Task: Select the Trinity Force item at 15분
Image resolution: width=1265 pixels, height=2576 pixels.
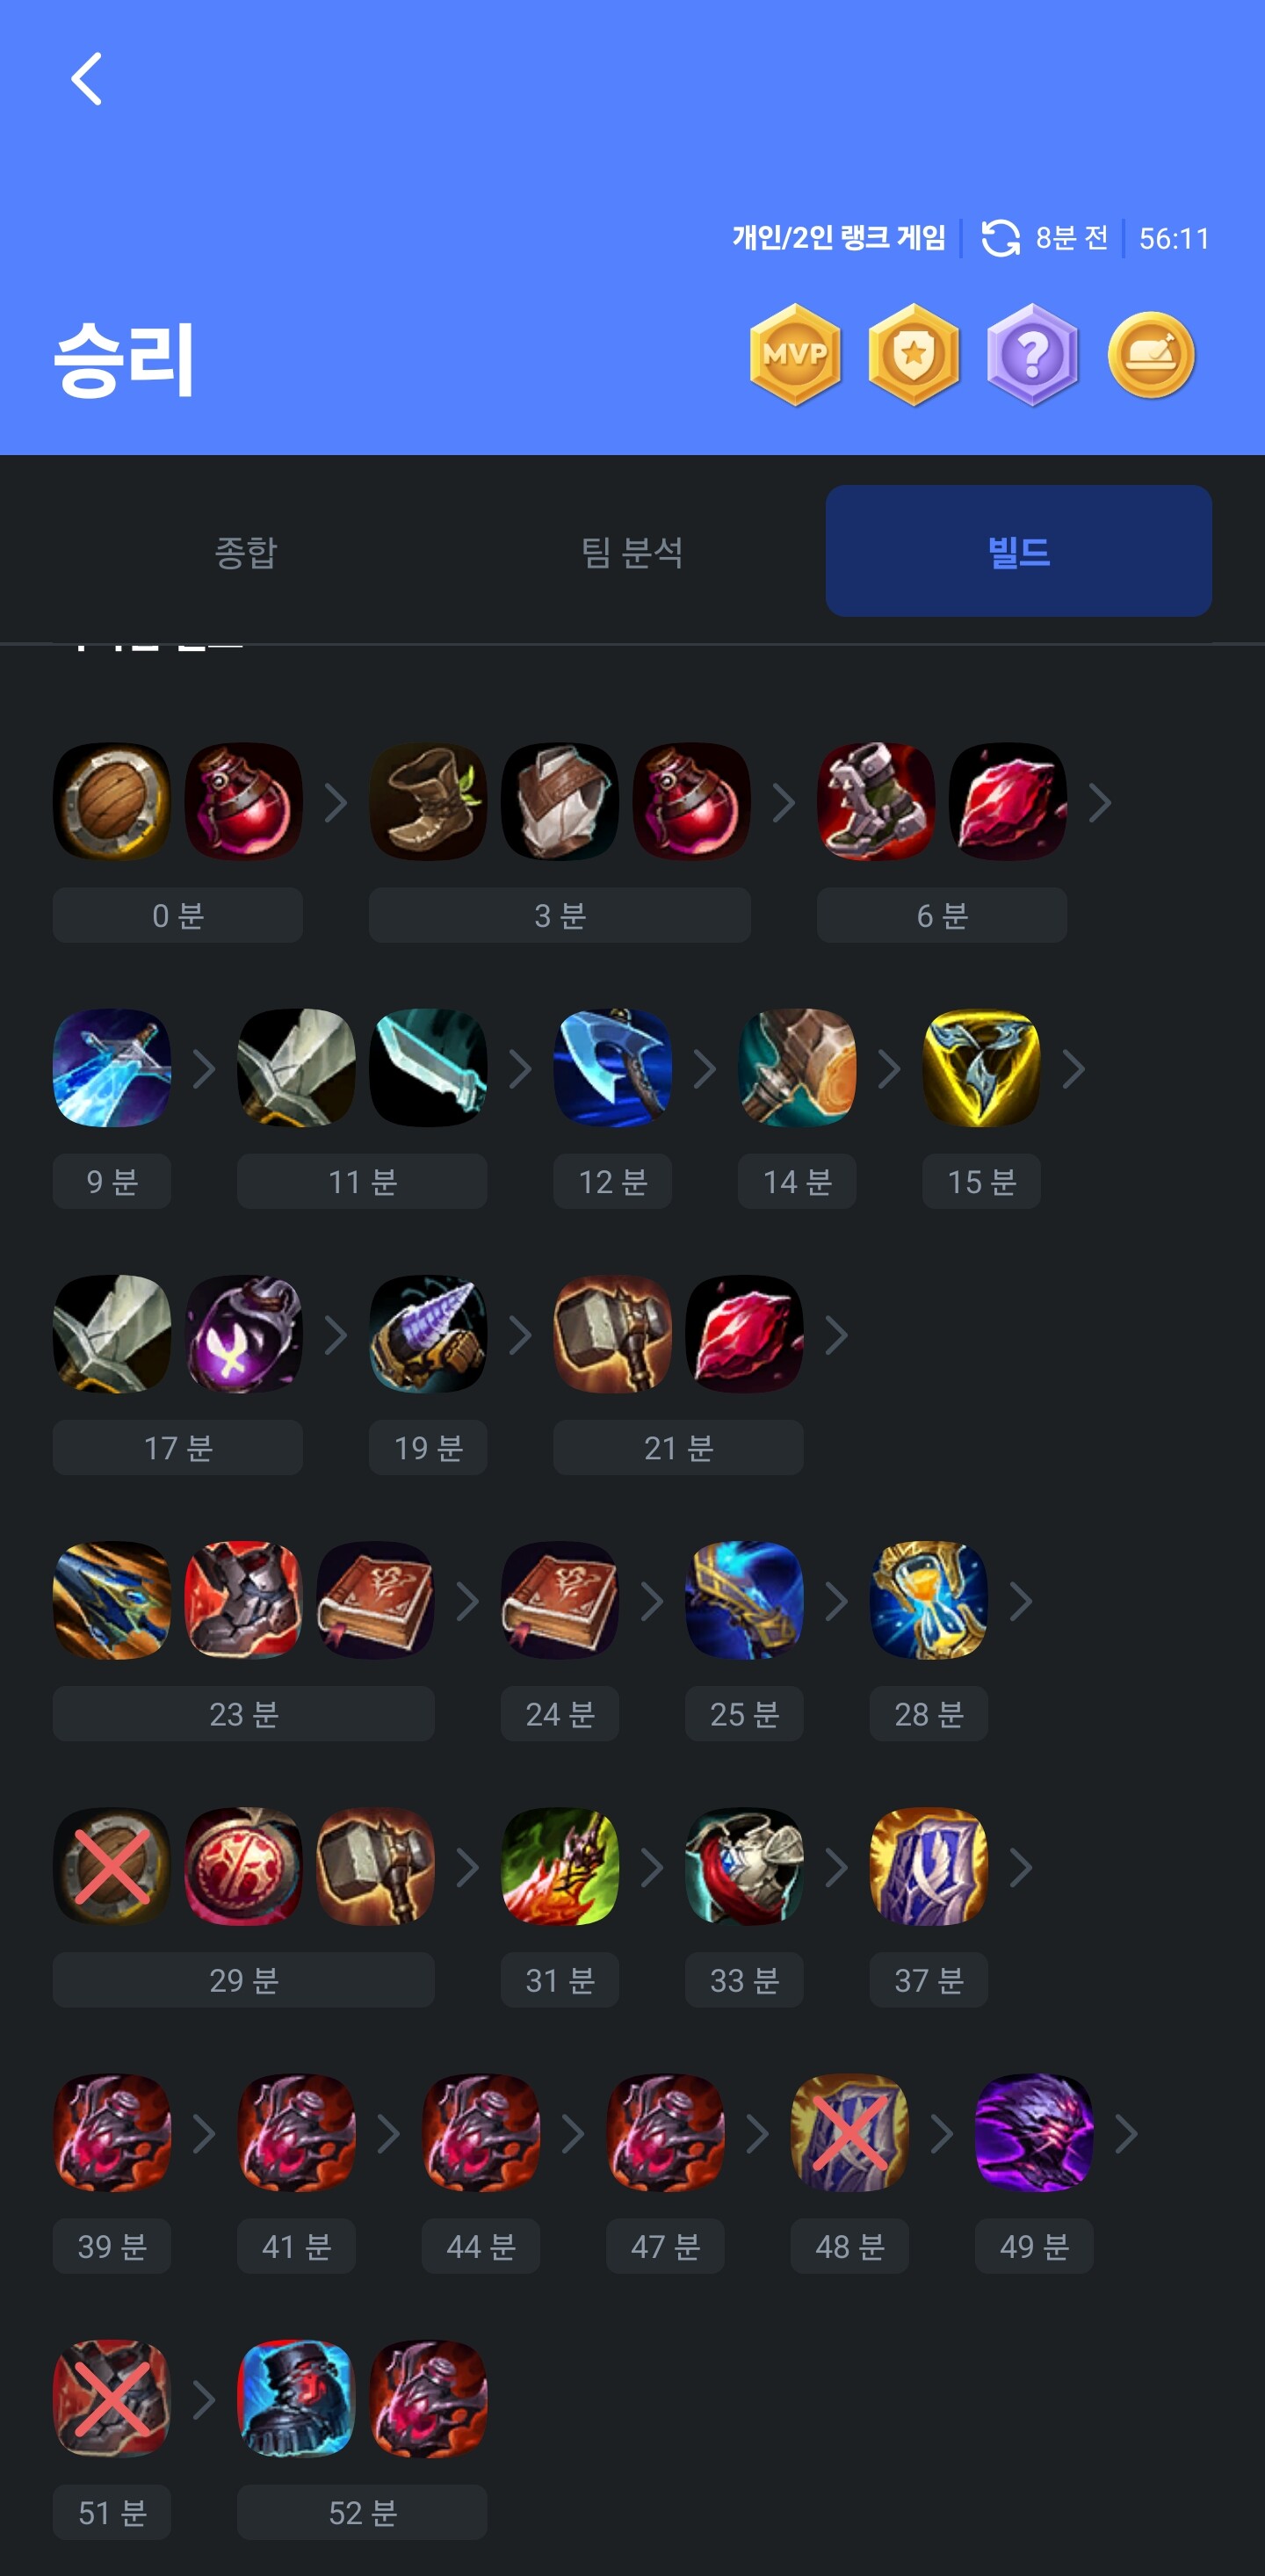Action: (981, 1067)
